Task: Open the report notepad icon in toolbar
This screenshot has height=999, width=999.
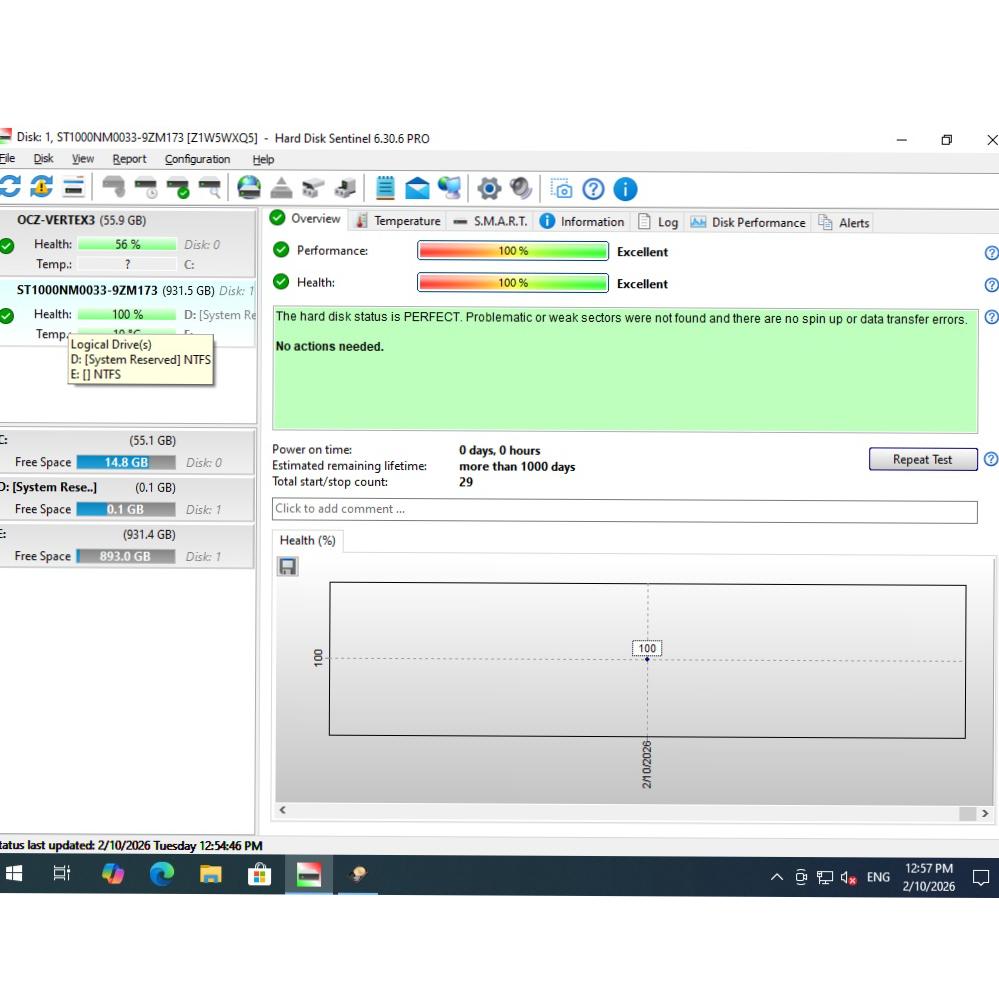Action: pos(385,188)
